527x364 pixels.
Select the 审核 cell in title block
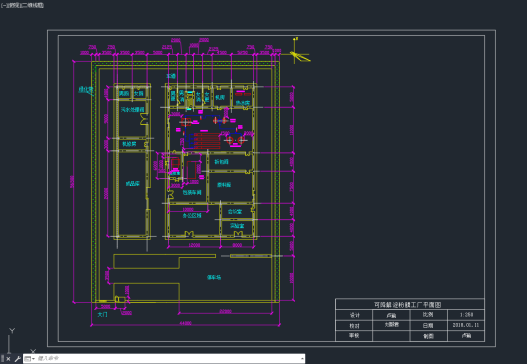(354, 335)
